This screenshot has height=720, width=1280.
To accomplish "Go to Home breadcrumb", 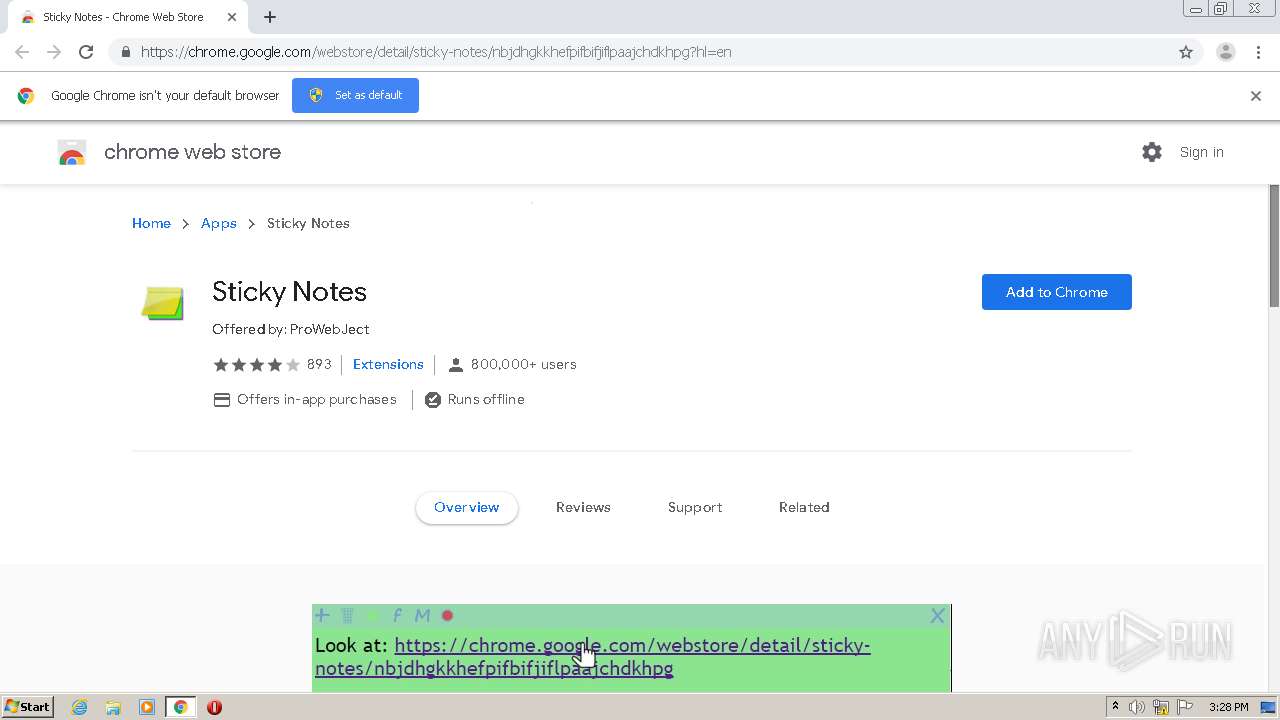I will click(151, 223).
